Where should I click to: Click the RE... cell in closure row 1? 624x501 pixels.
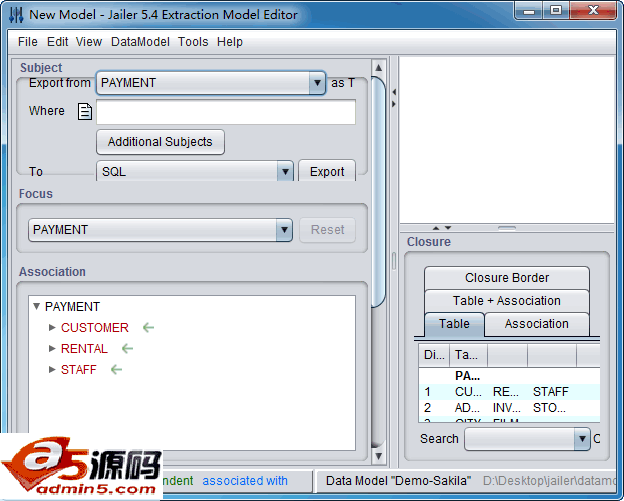tap(506, 392)
